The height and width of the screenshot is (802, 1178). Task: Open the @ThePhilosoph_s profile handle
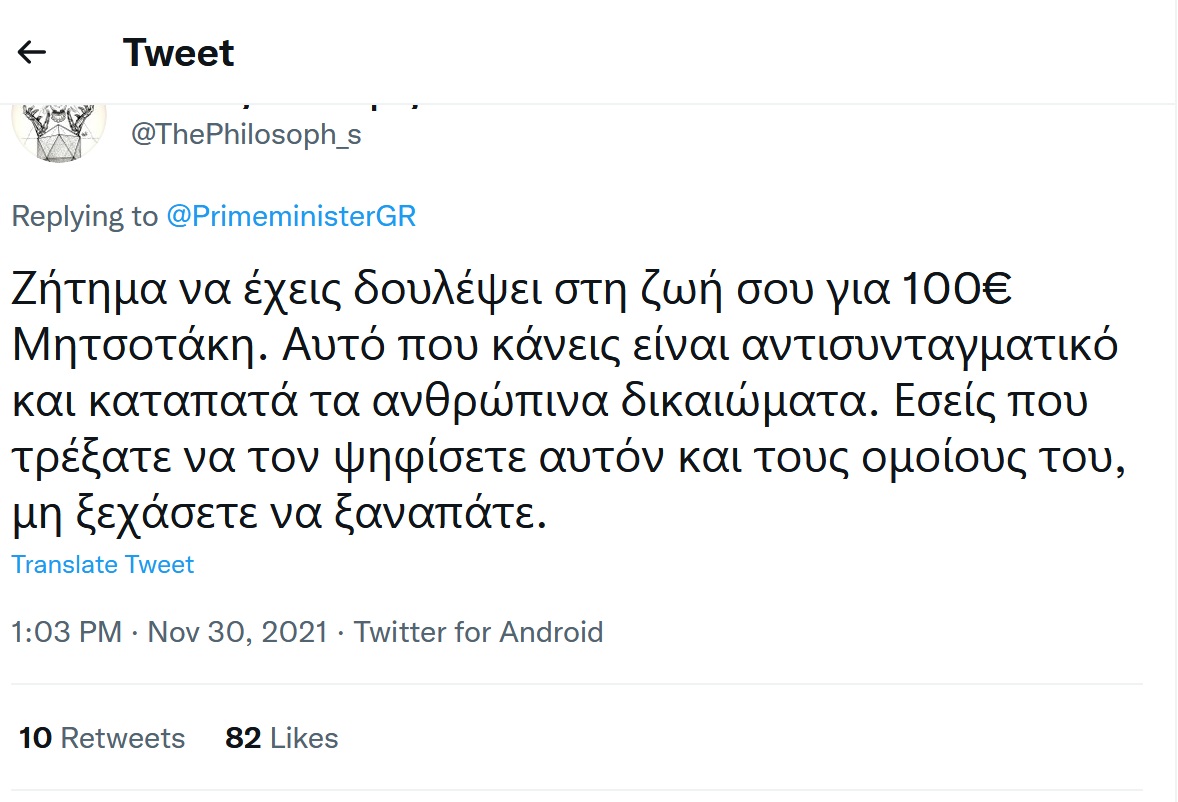click(x=246, y=135)
